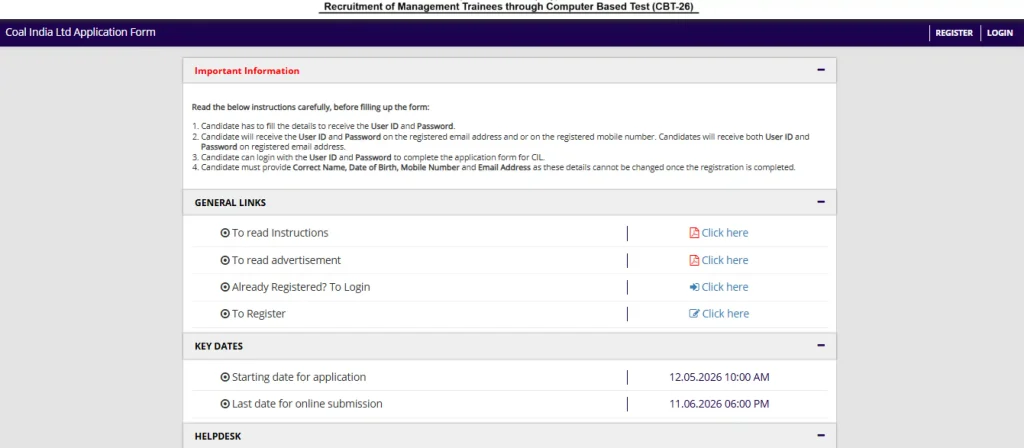Click the HELPDESK heading
The image size is (1024, 448).
point(218,436)
